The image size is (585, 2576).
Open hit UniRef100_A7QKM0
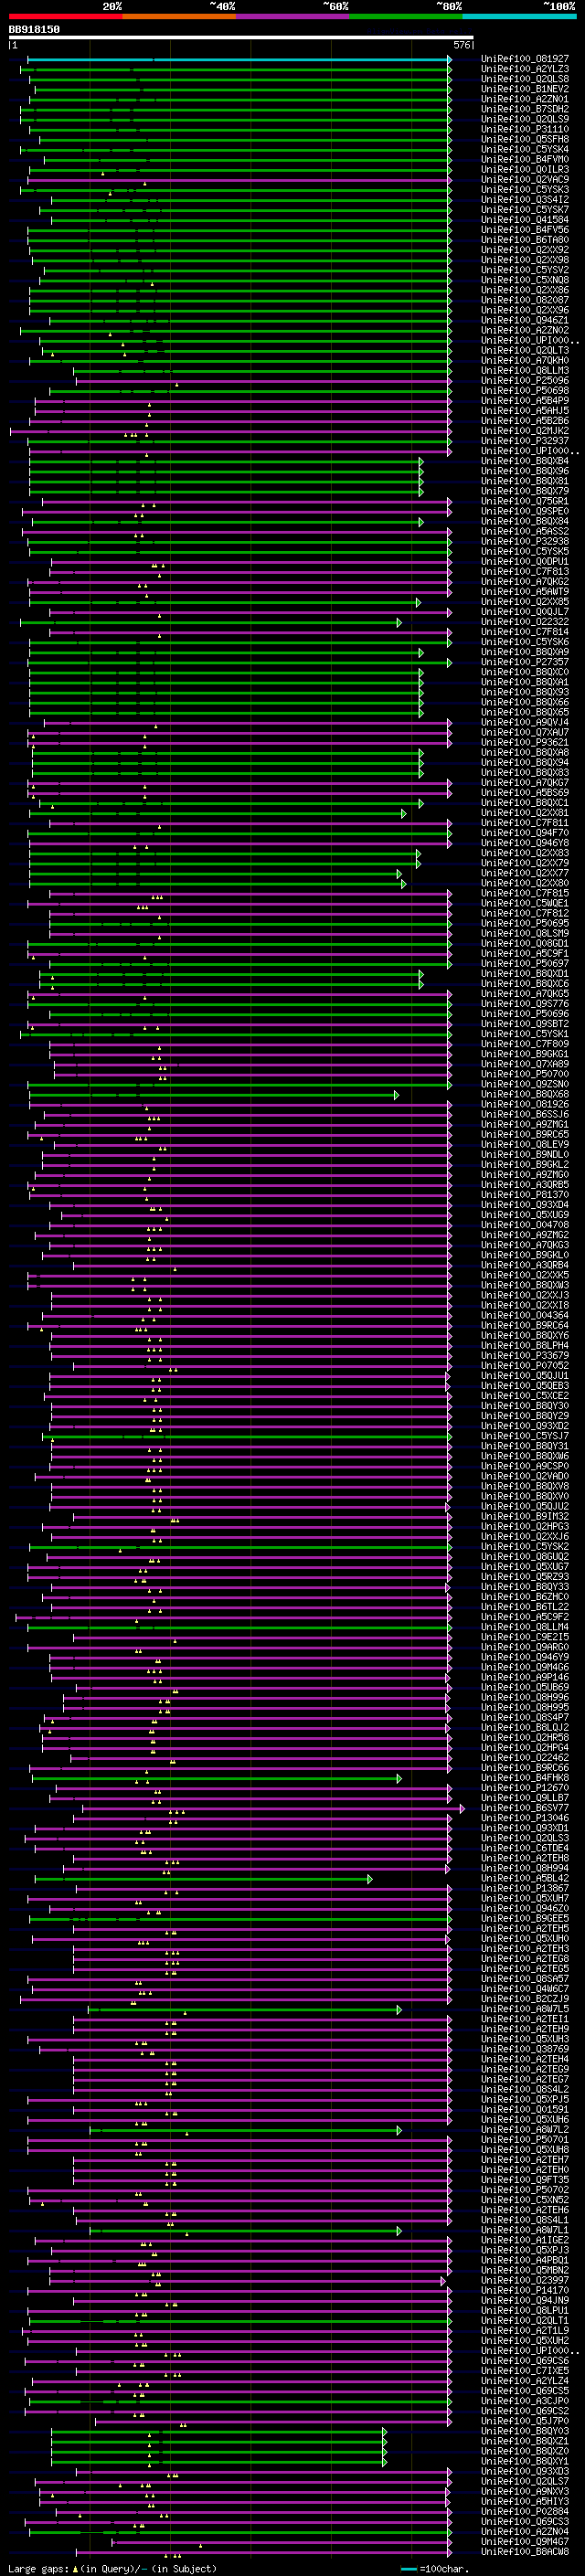click(525, 360)
